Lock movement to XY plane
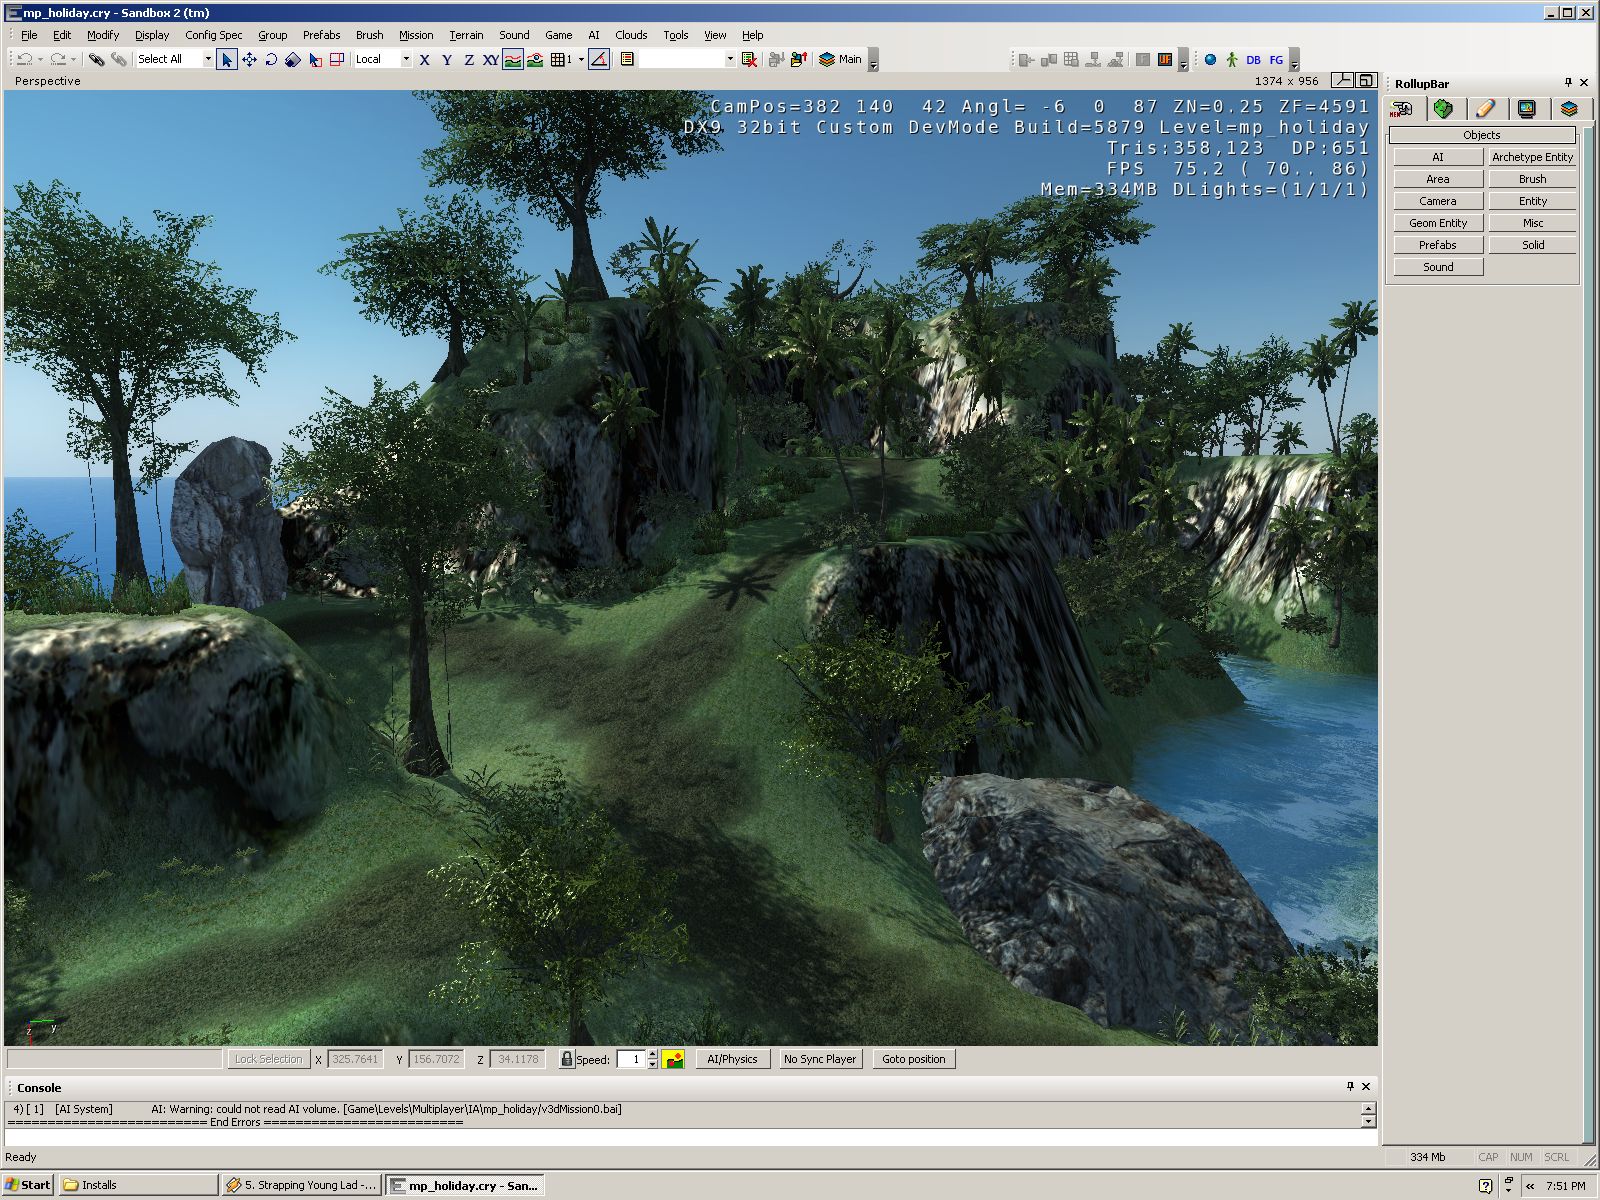The width and height of the screenshot is (1600, 1200). coord(491,59)
